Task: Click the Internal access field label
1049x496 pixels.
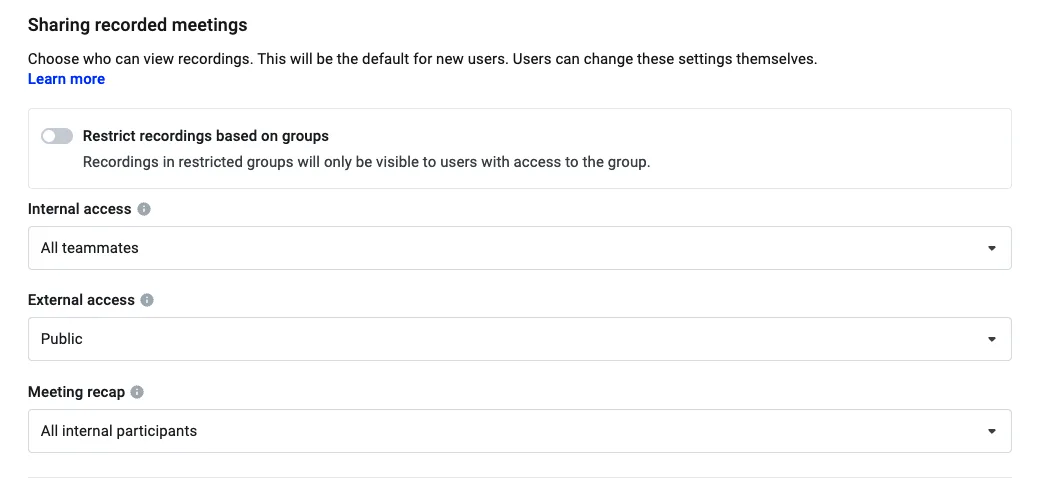Action: [x=80, y=209]
